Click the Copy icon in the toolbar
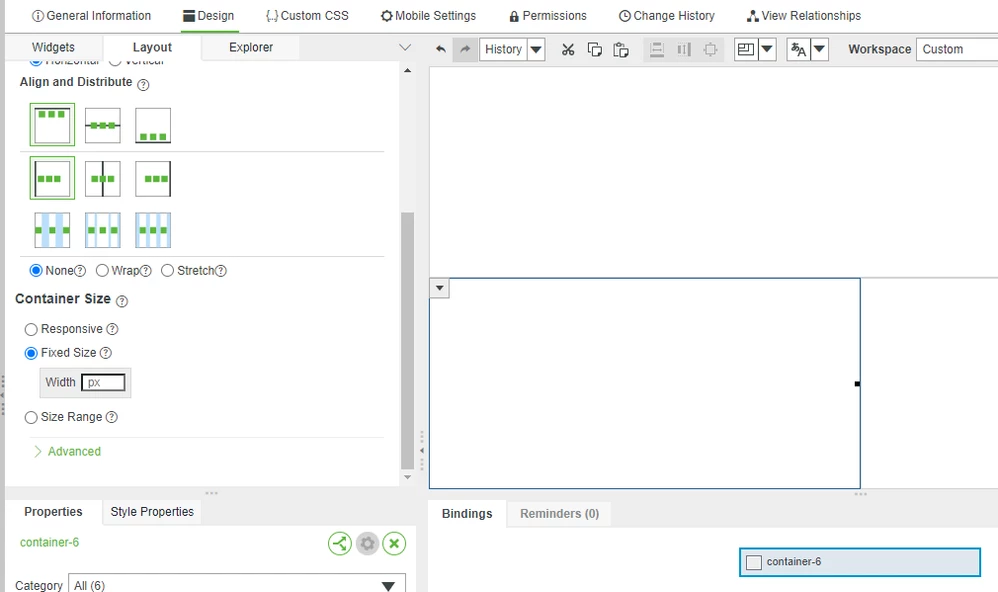The width and height of the screenshot is (998, 592). click(x=594, y=48)
